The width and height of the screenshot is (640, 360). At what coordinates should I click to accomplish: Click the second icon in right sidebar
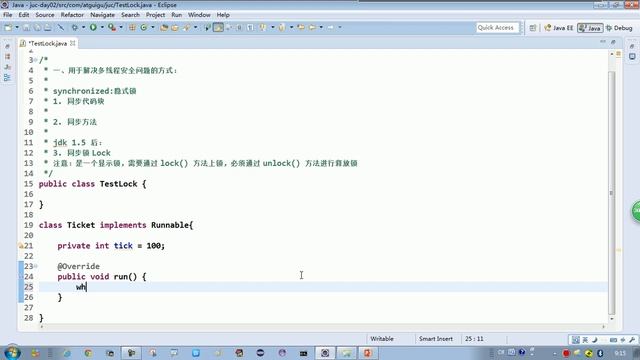click(x=632, y=57)
